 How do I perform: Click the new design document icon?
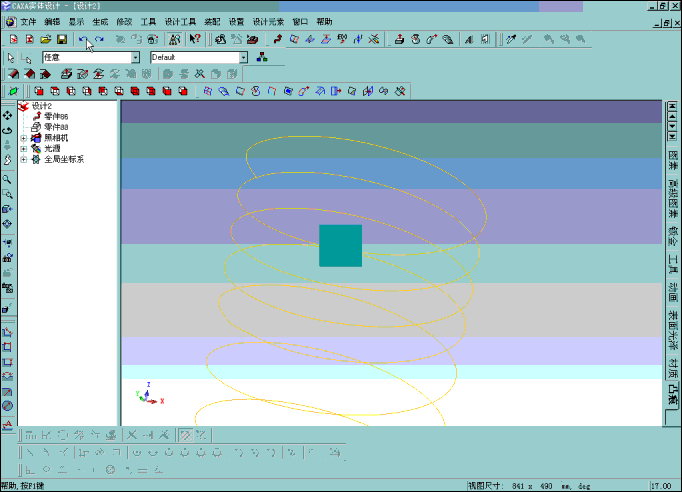click(x=13, y=40)
